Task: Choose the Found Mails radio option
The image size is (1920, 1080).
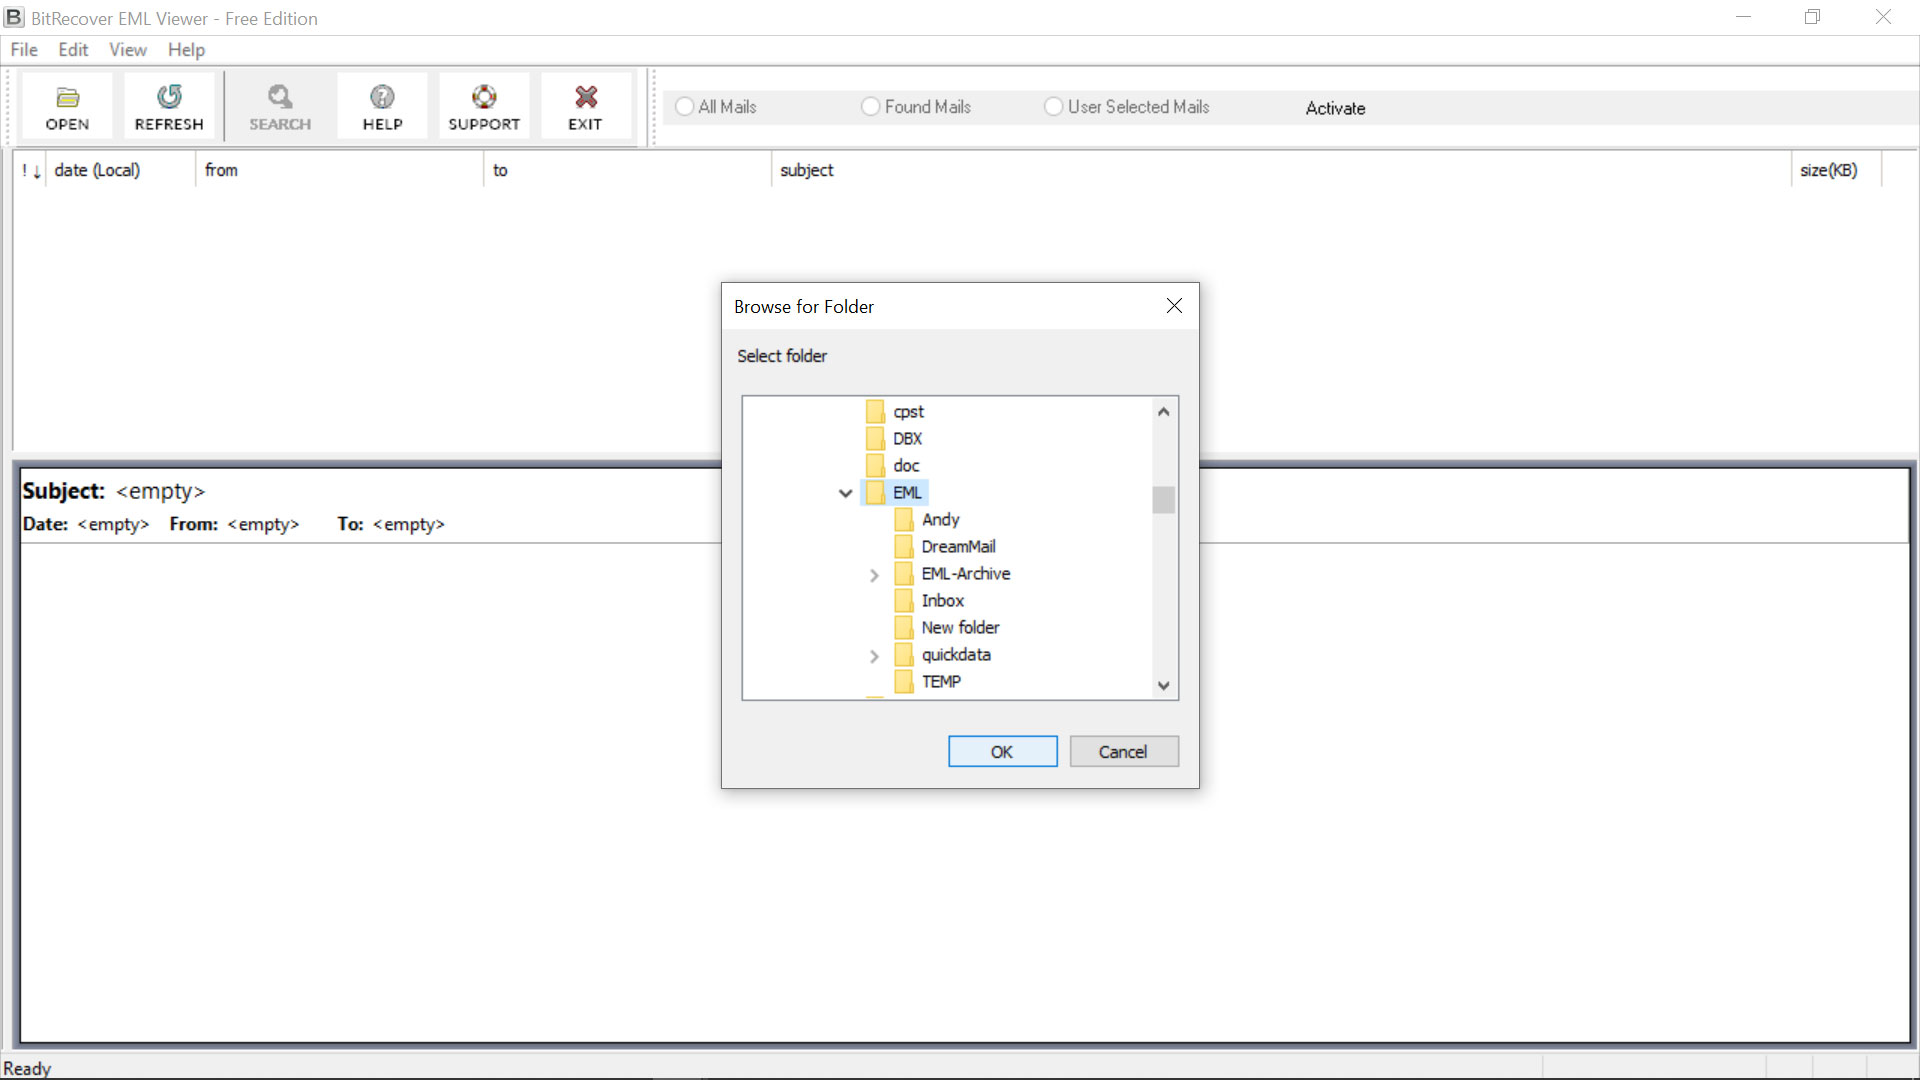Action: click(871, 107)
